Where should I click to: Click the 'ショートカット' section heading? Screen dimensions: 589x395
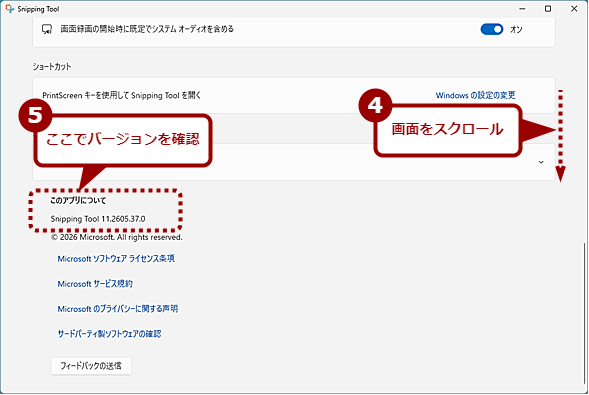click(x=52, y=67)
